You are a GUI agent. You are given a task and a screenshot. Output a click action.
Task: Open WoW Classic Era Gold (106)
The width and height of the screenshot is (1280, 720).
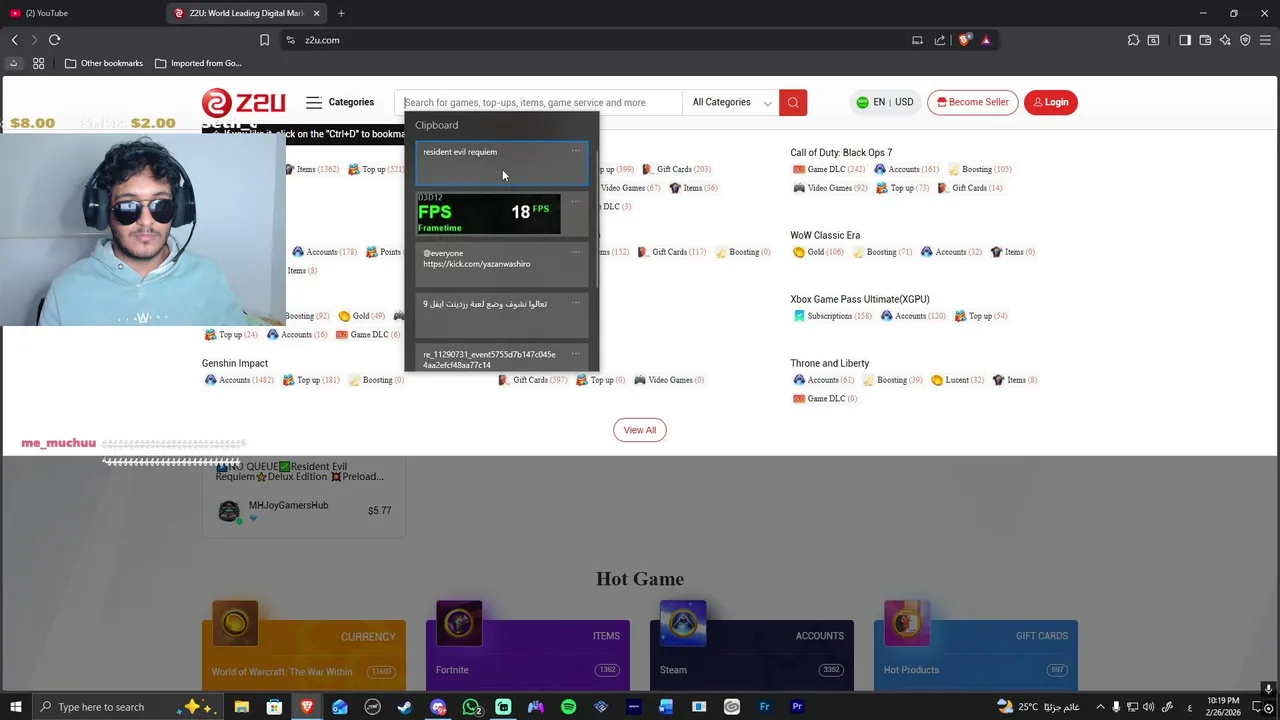point(818,252)
